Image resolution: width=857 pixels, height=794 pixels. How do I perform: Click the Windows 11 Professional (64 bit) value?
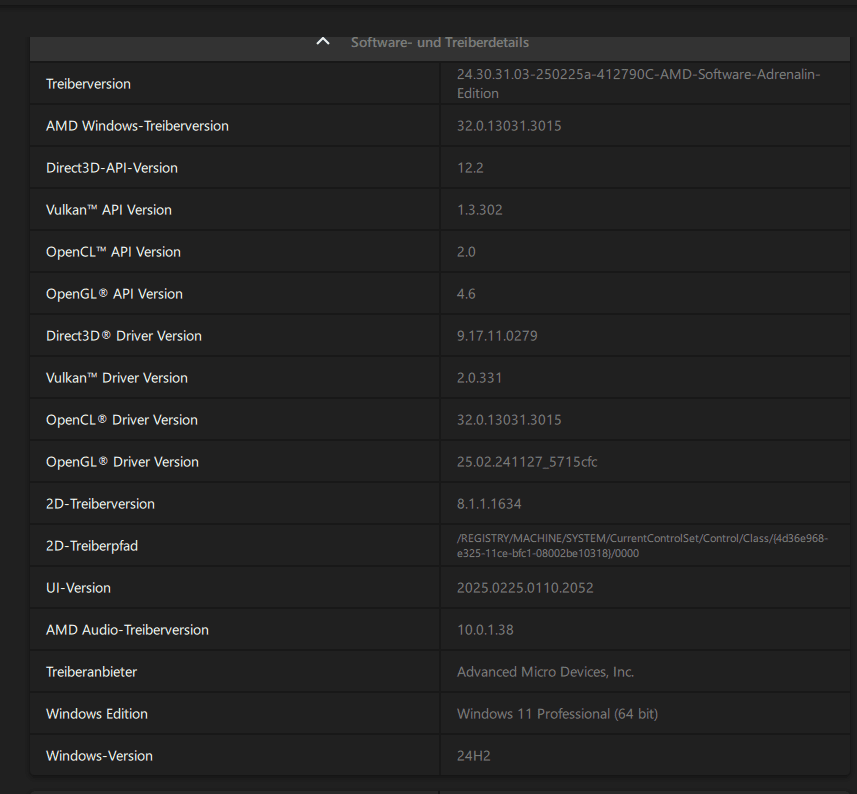pyautogui.click(x=557, y=715)
